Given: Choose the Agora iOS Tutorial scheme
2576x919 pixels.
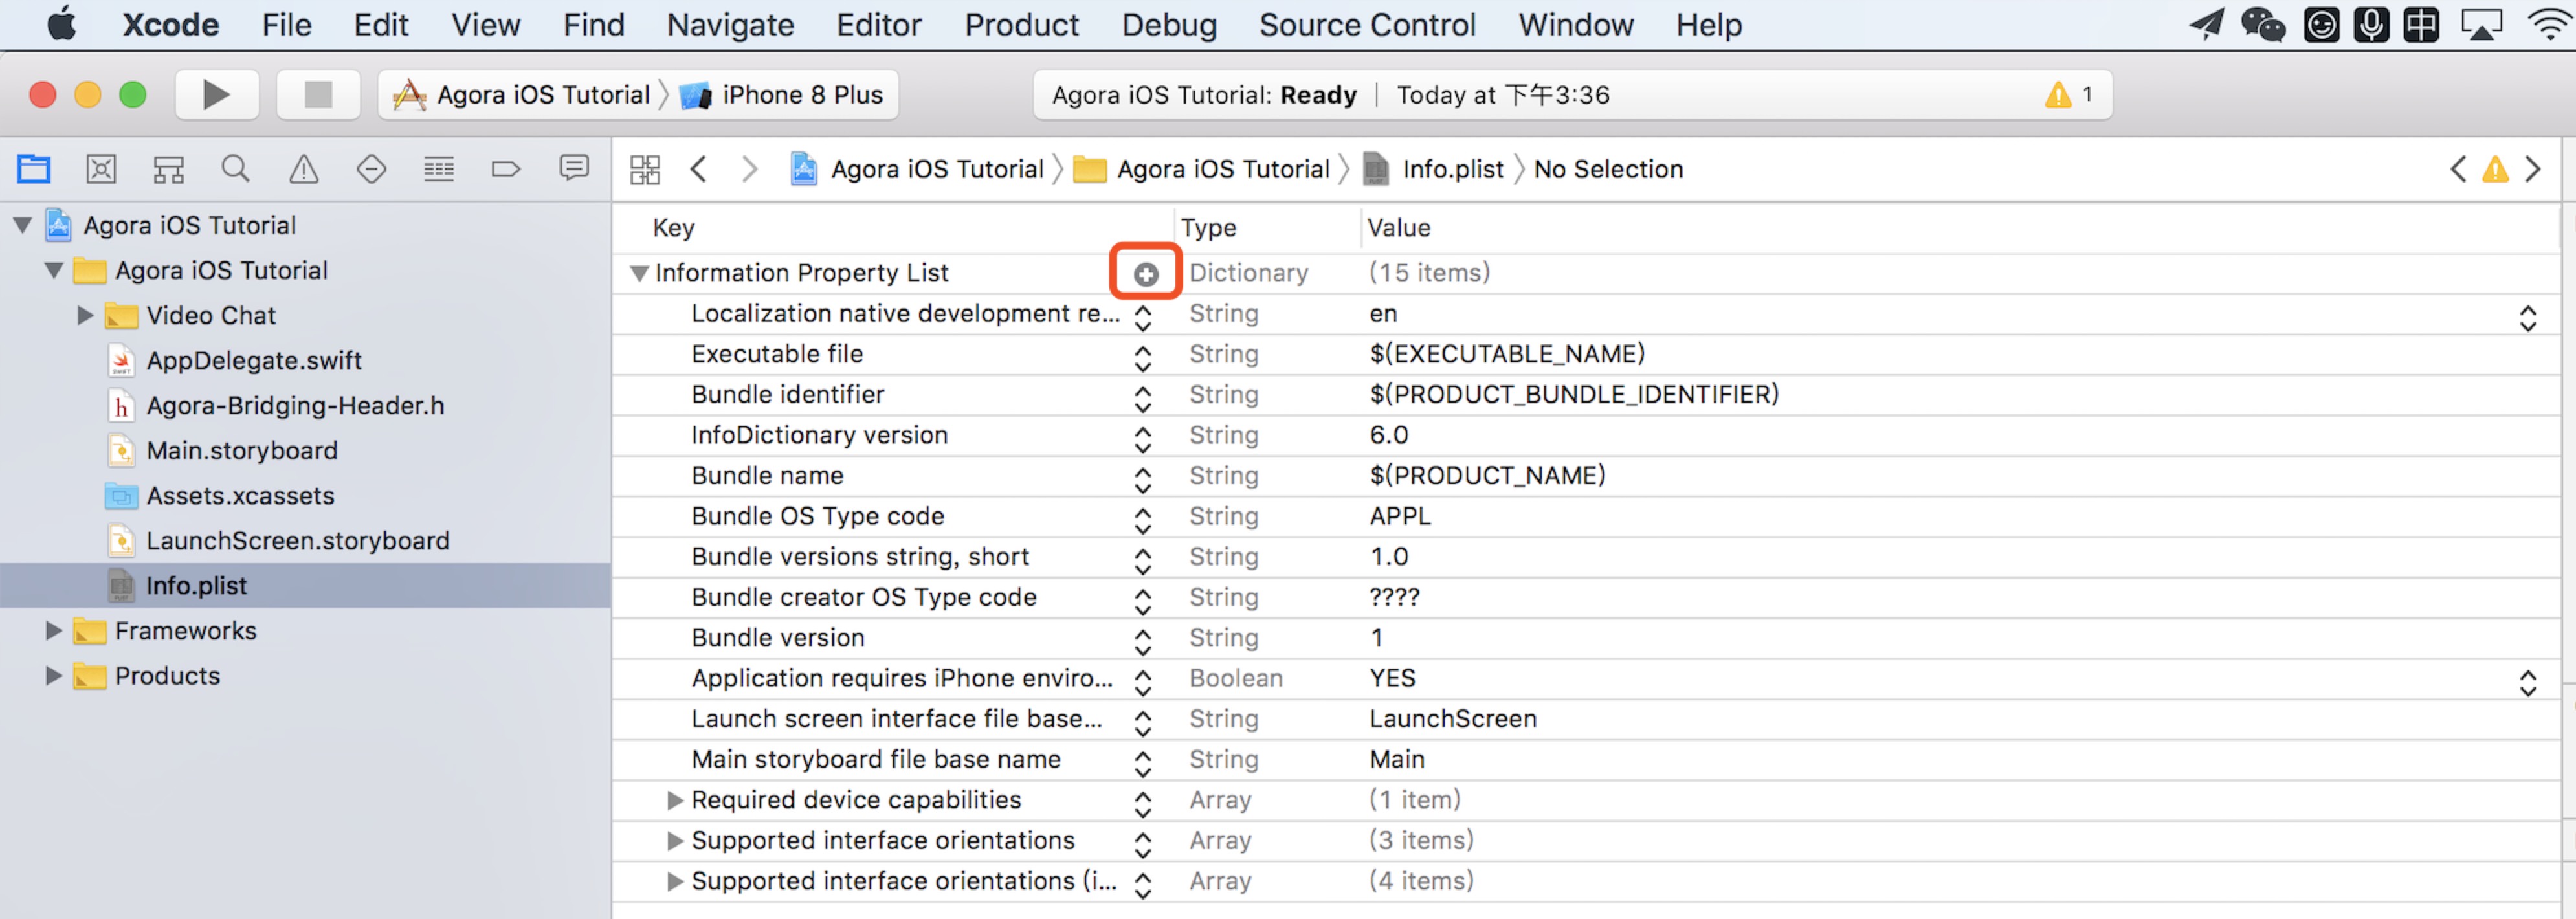Looking at the screenshot, I should [x=522, y=95].
